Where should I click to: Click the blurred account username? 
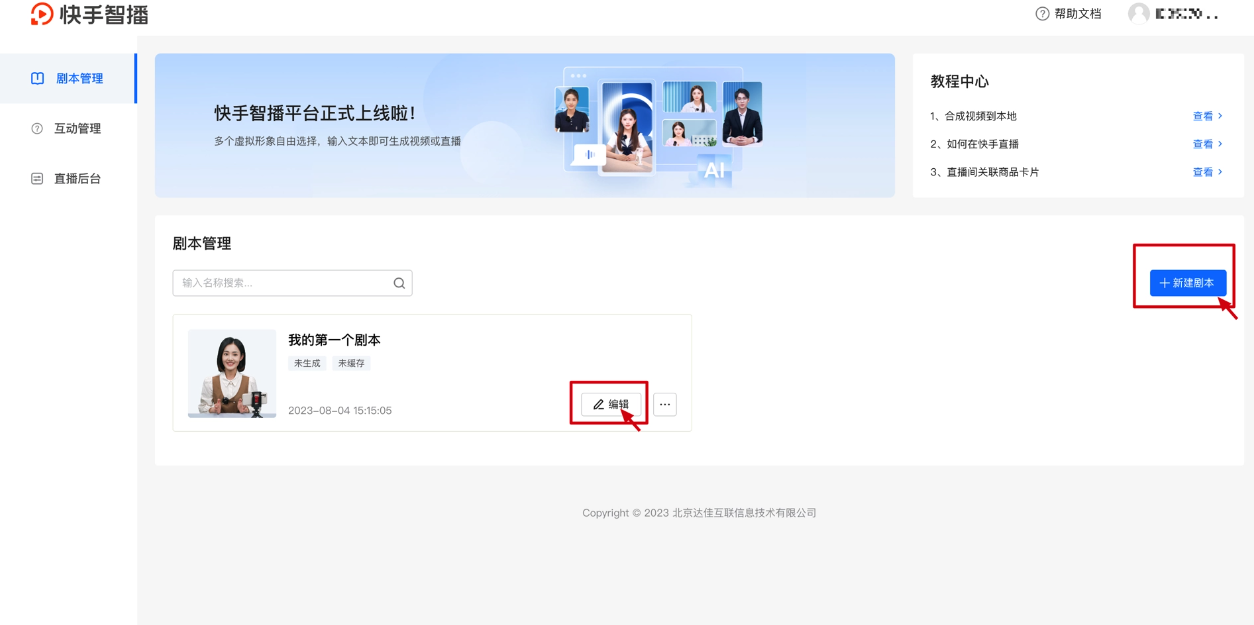[x=1186, y=14]
